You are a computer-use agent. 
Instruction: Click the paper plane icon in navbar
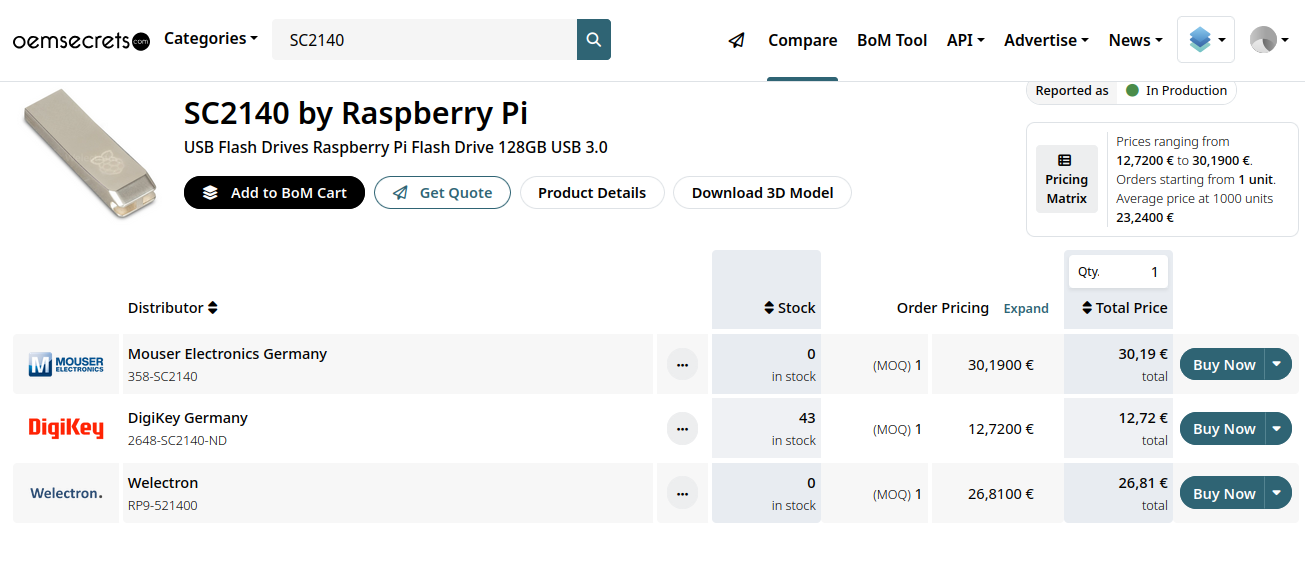point(737,40)
